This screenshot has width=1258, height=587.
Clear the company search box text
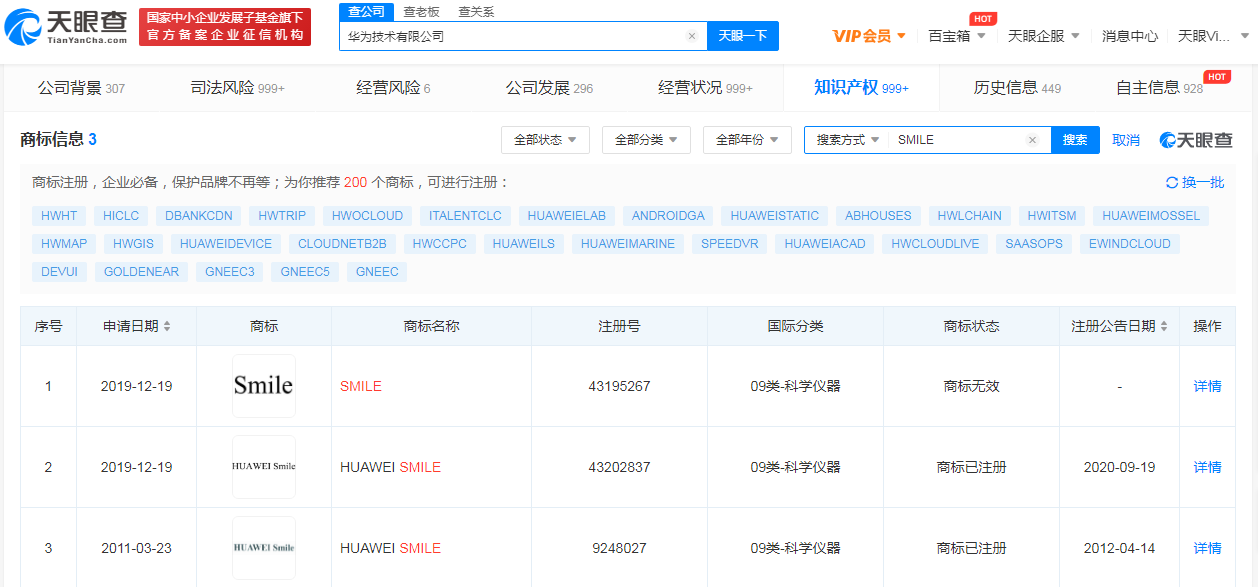tap(691, 36)
